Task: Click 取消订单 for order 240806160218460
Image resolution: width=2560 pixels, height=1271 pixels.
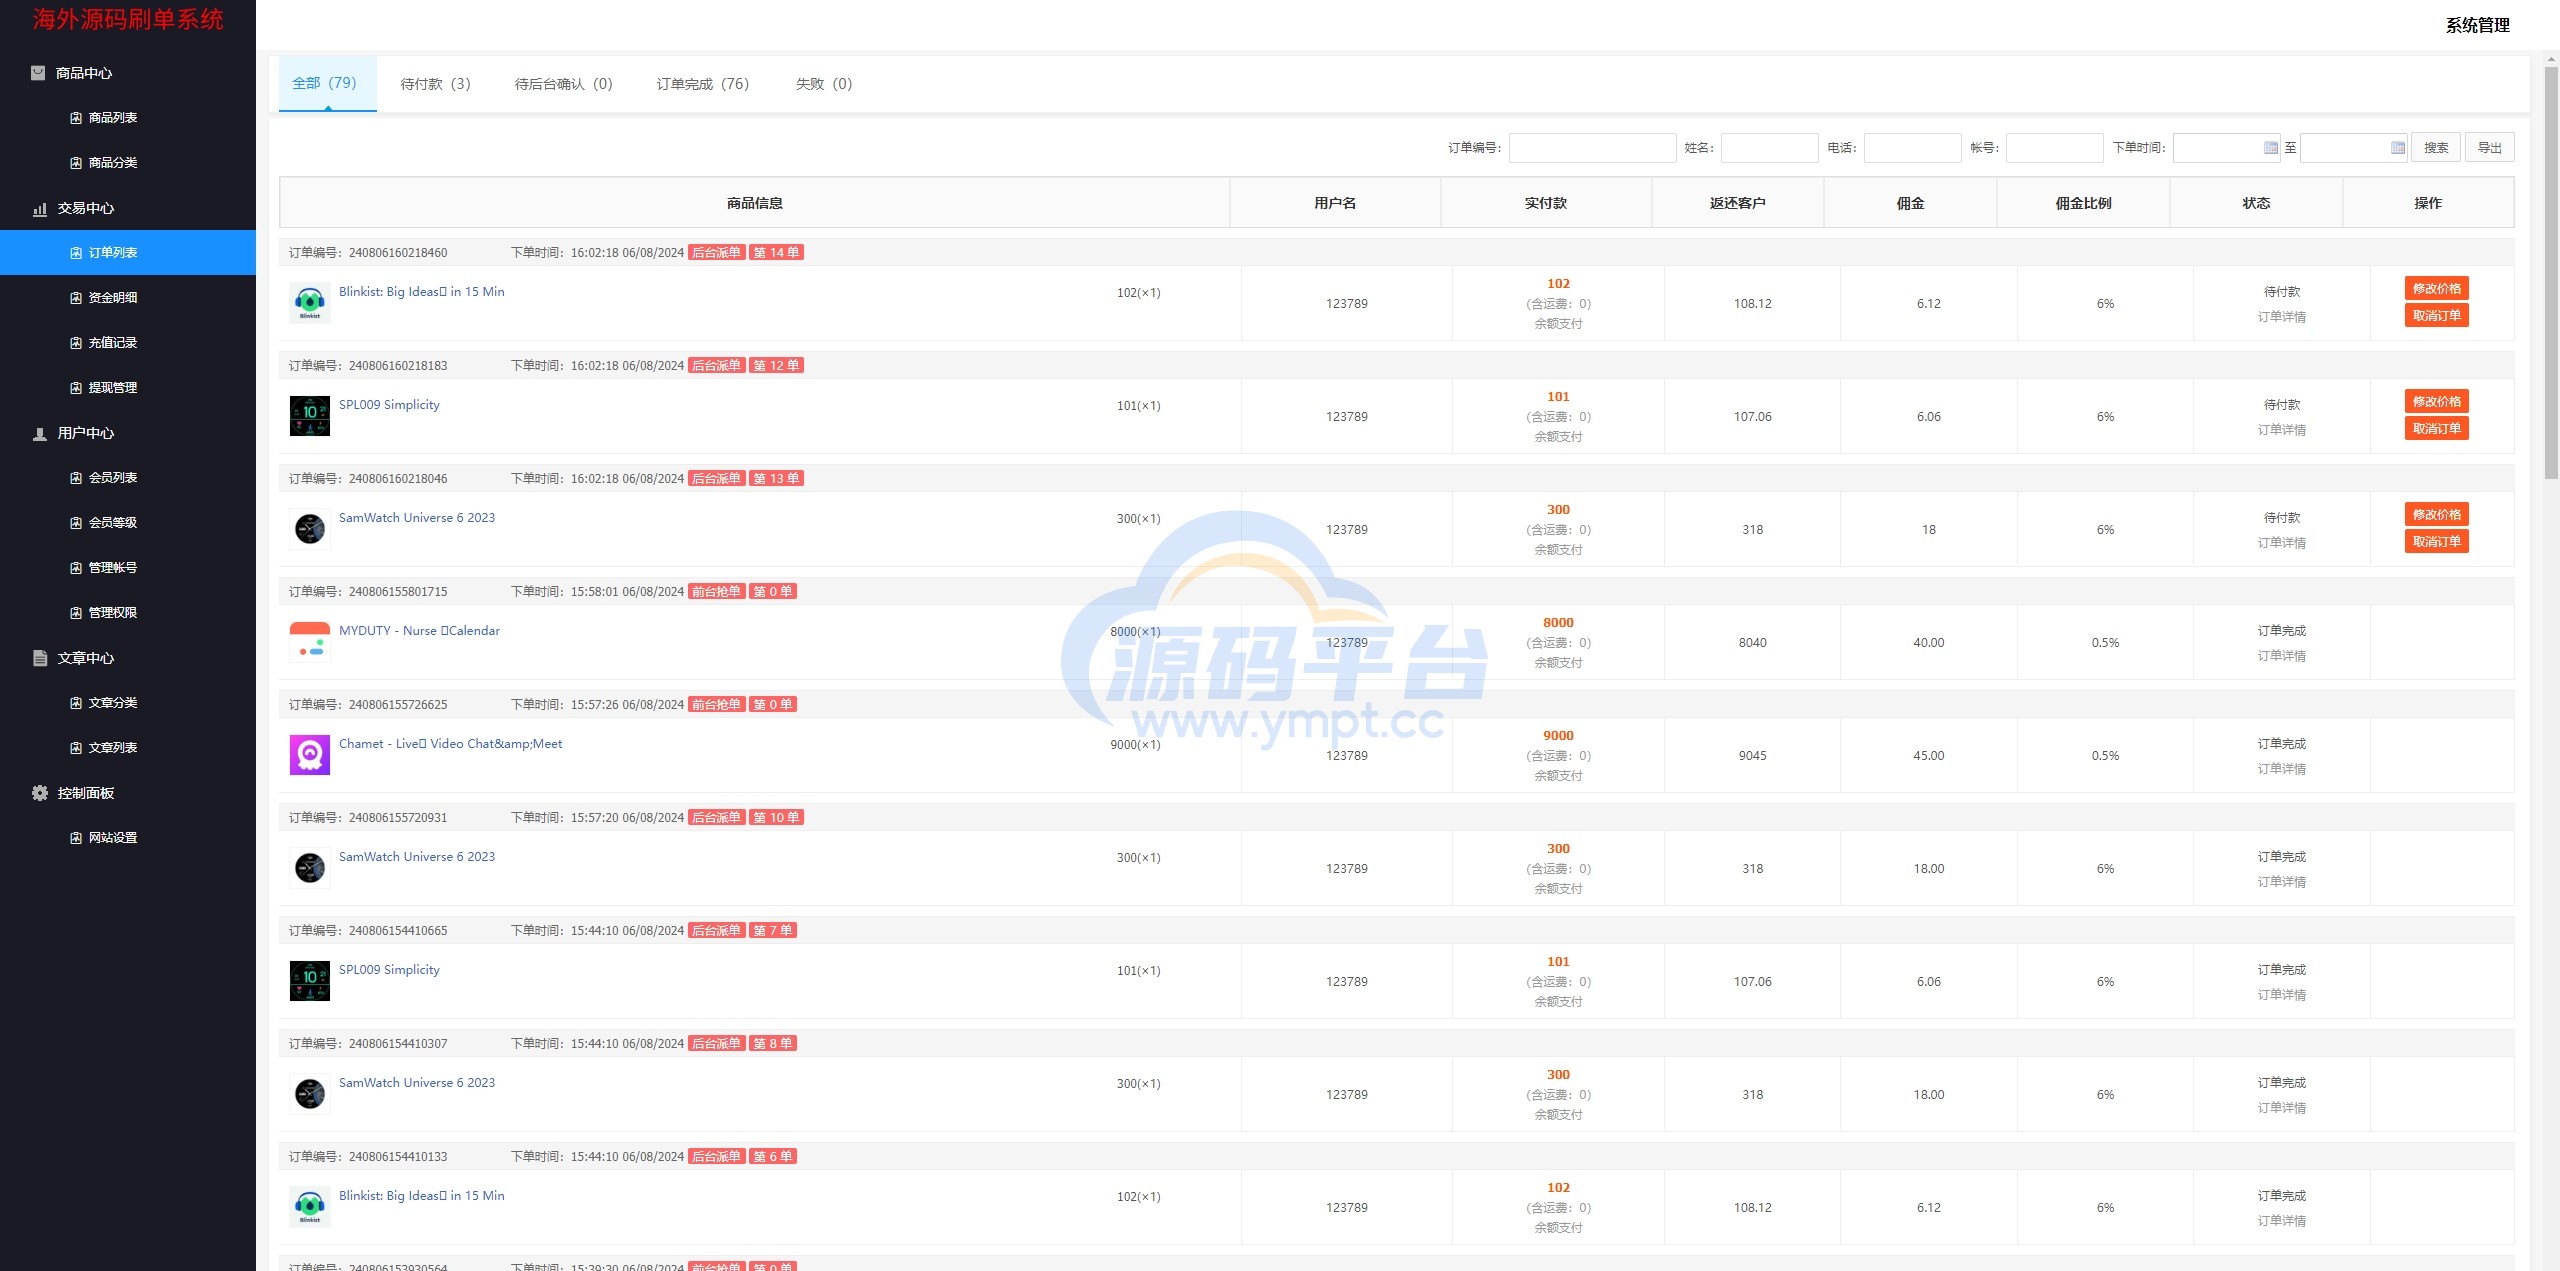Action: point(2436,316)
